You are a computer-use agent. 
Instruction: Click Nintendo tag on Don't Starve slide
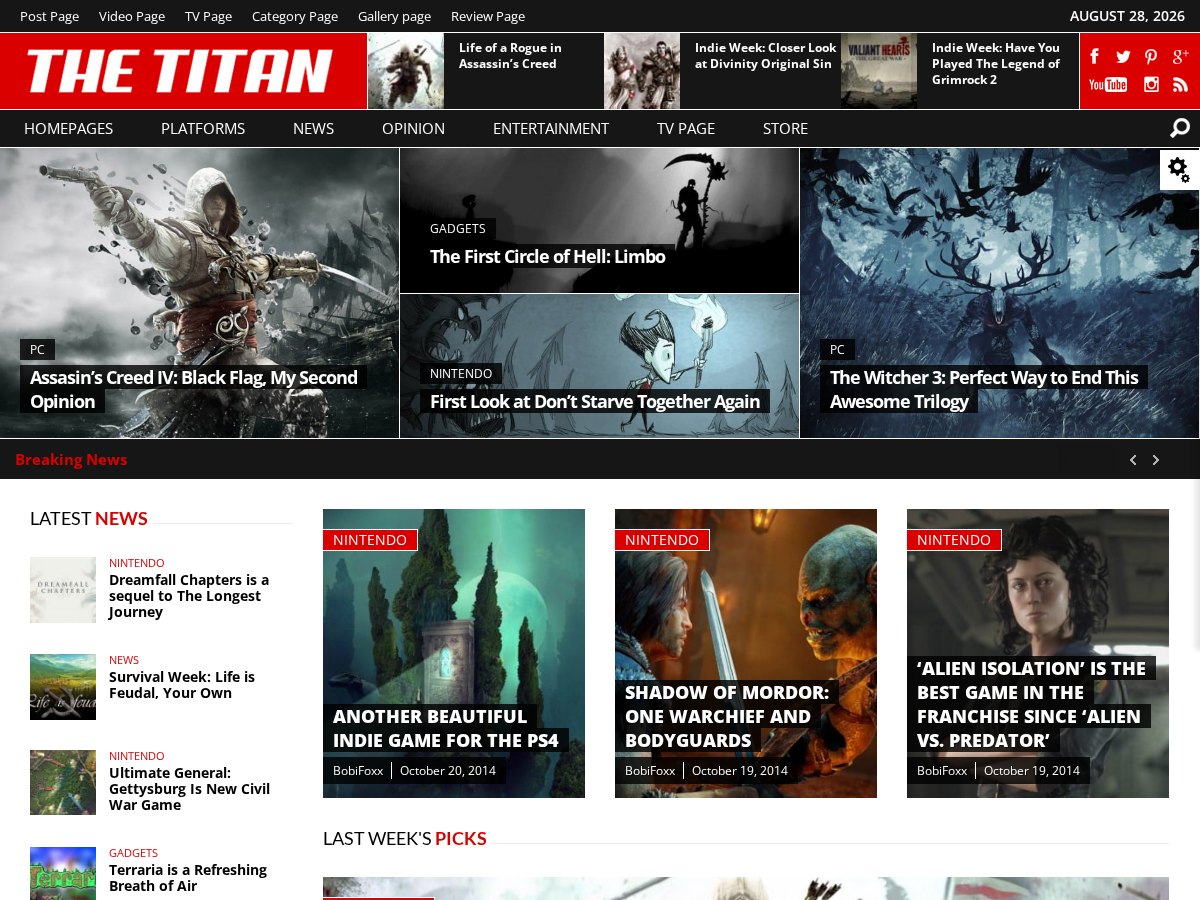point(461,373)
